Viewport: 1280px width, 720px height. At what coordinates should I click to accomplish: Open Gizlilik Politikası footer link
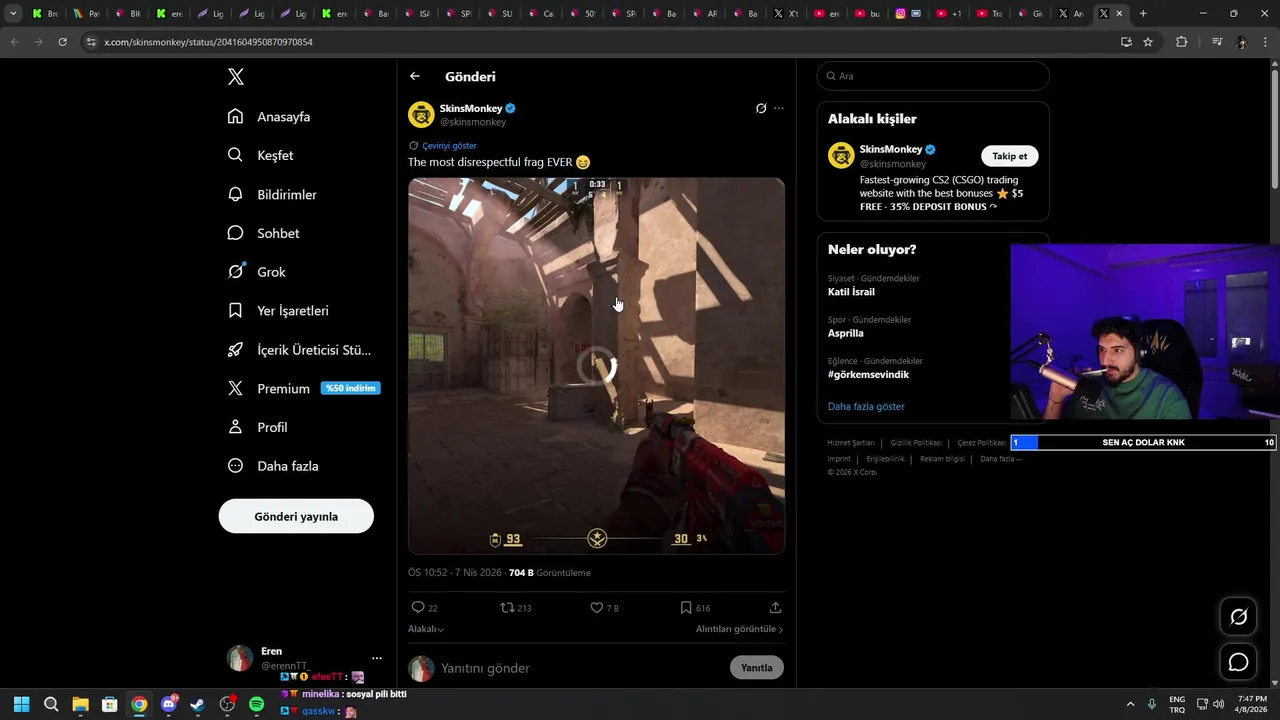tap(916, 443)
